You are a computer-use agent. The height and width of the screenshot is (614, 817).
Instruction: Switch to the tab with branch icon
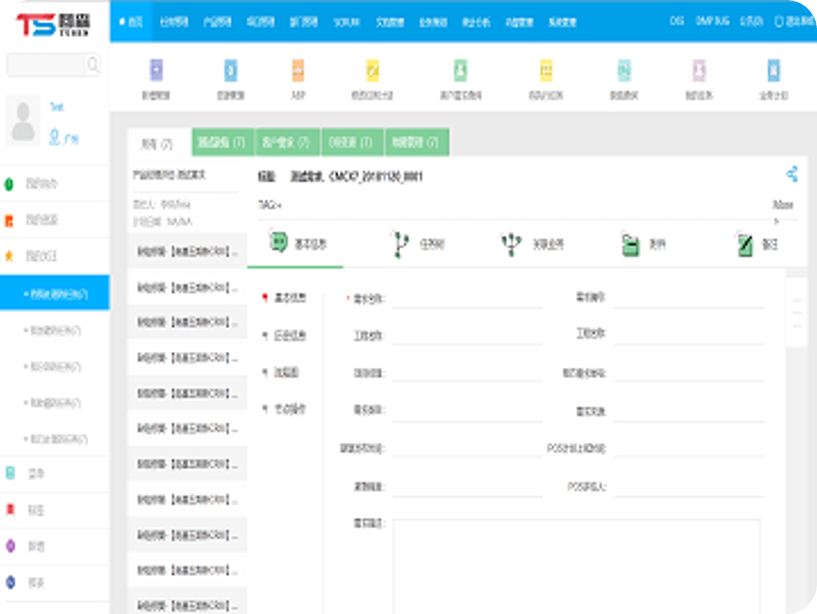pyautogui.click(x=418, y=244)
